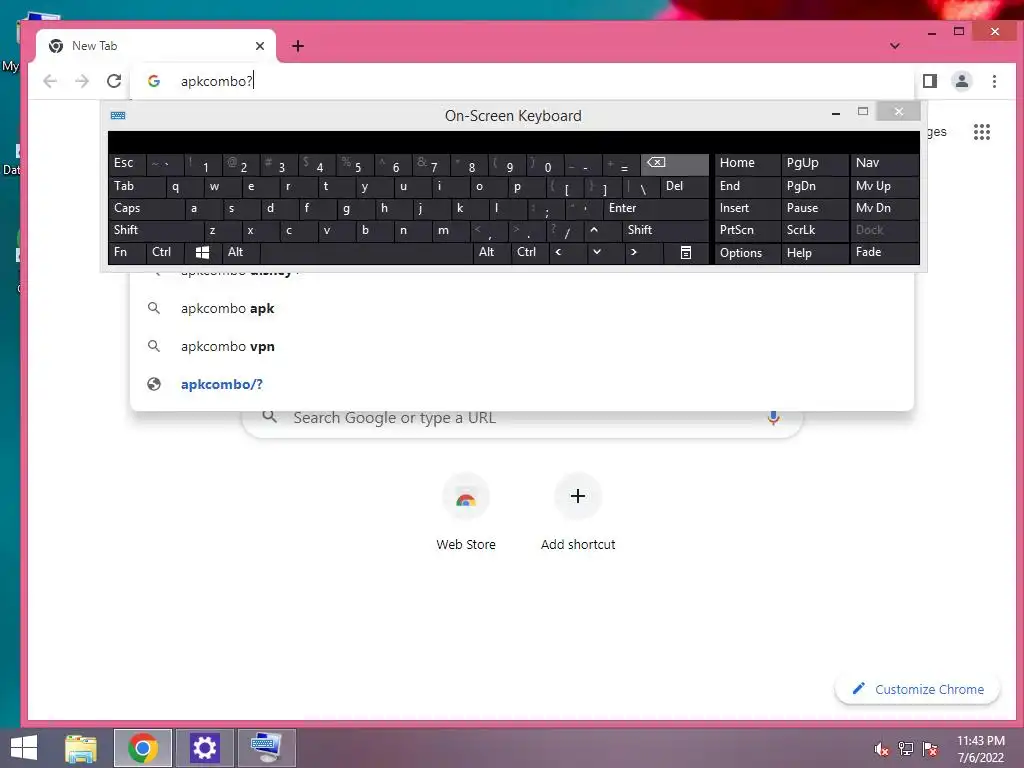Select the apkcombo apk suggestion

522,308
